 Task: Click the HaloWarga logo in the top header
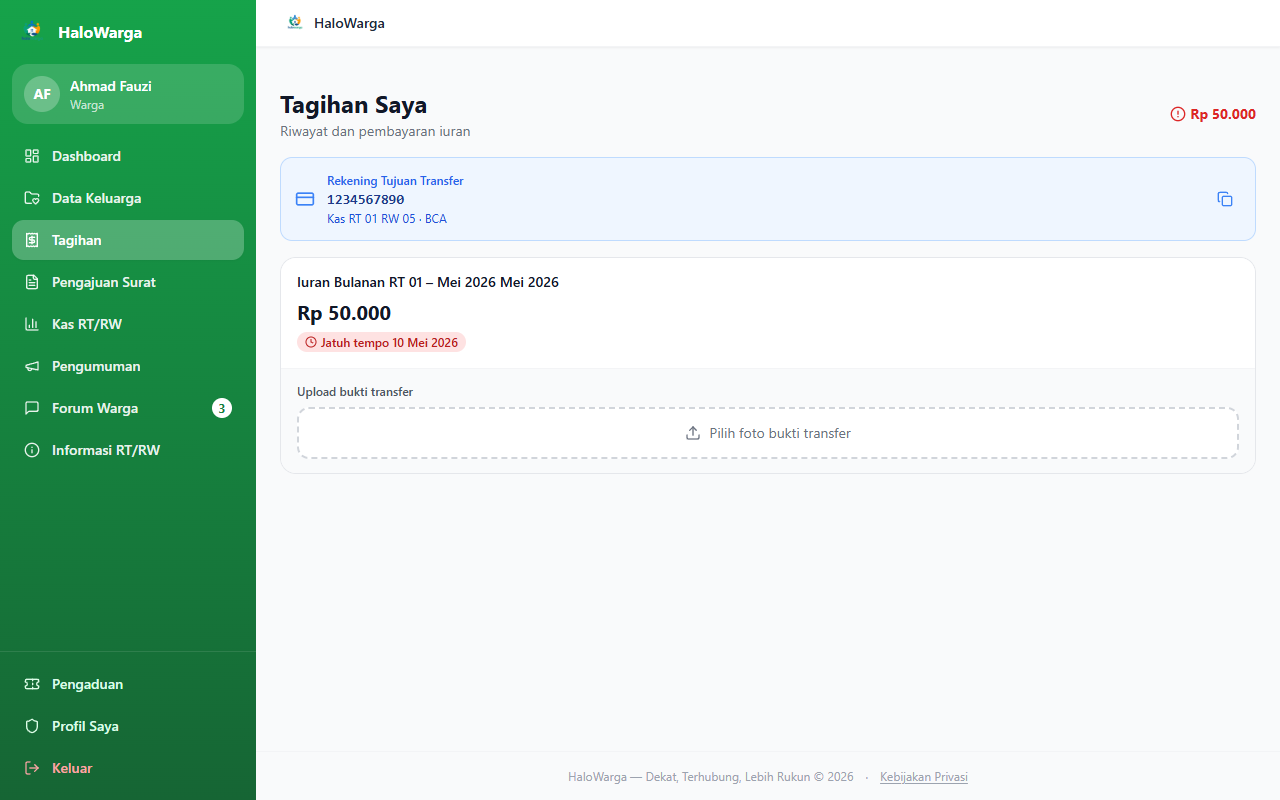coord(294,22)
